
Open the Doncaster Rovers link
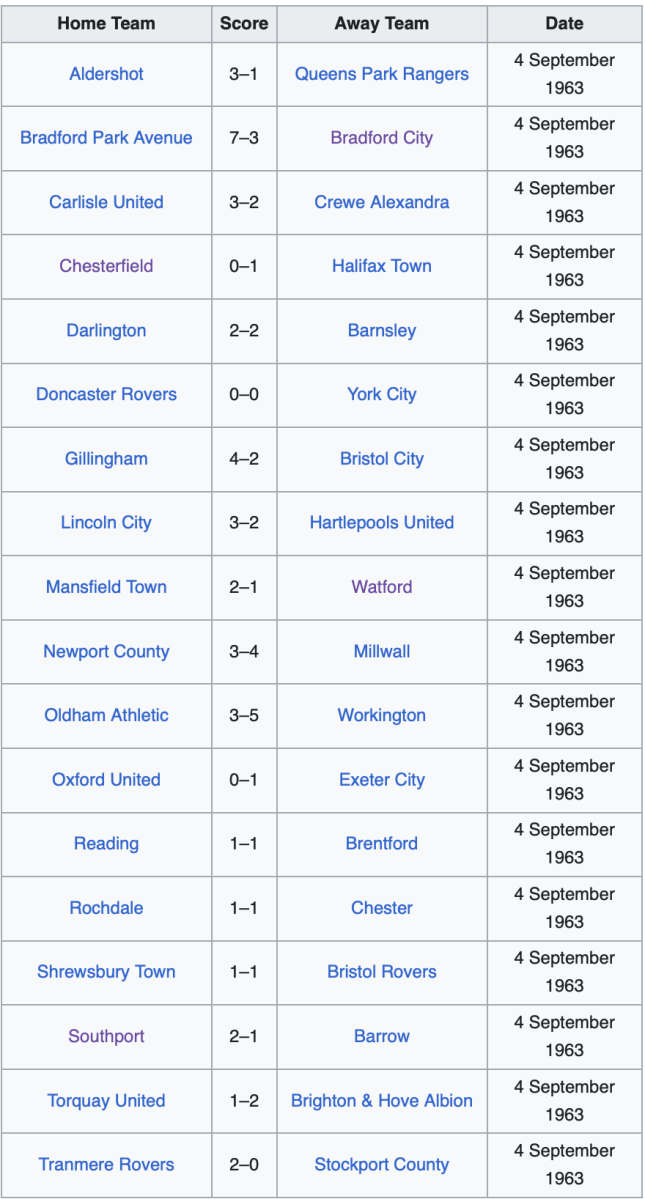pyautogui.click(x=106, y=394)
